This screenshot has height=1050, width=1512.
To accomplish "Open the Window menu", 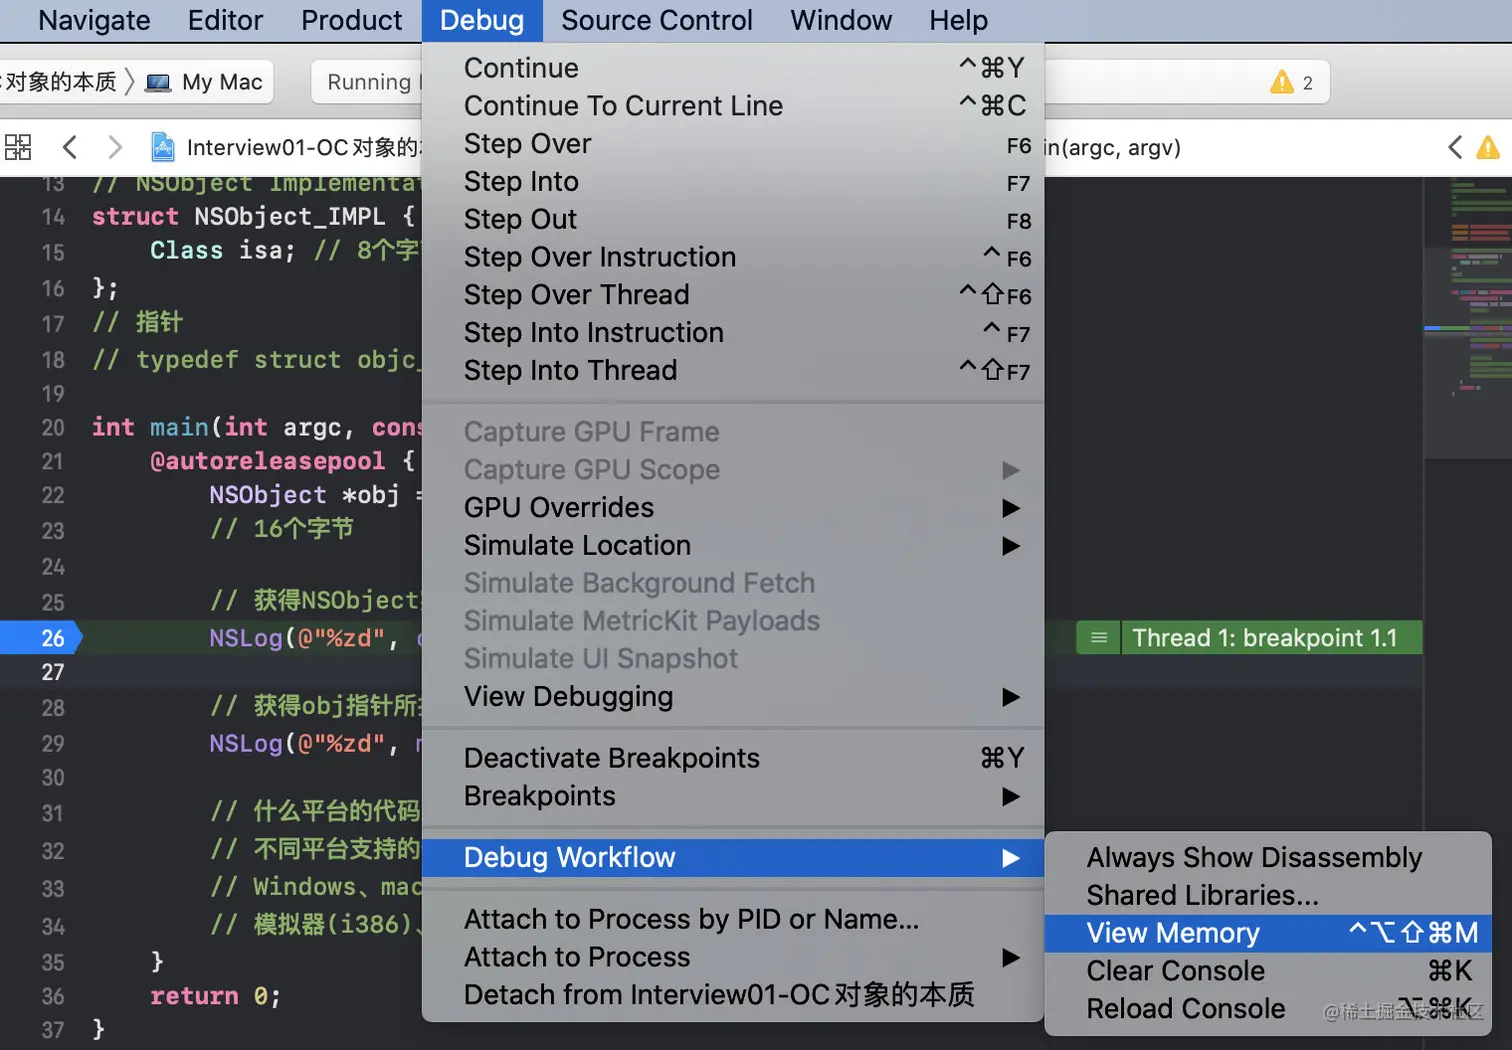I will (x=841, y=20).
